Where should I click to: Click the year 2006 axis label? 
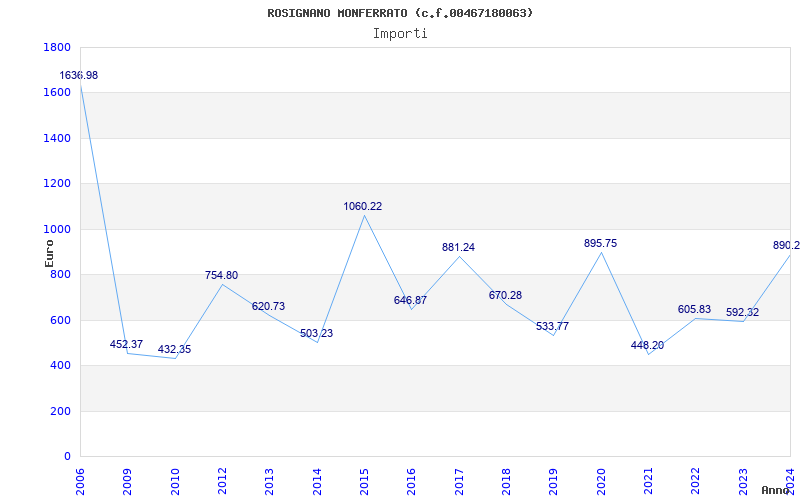point(80,481)
